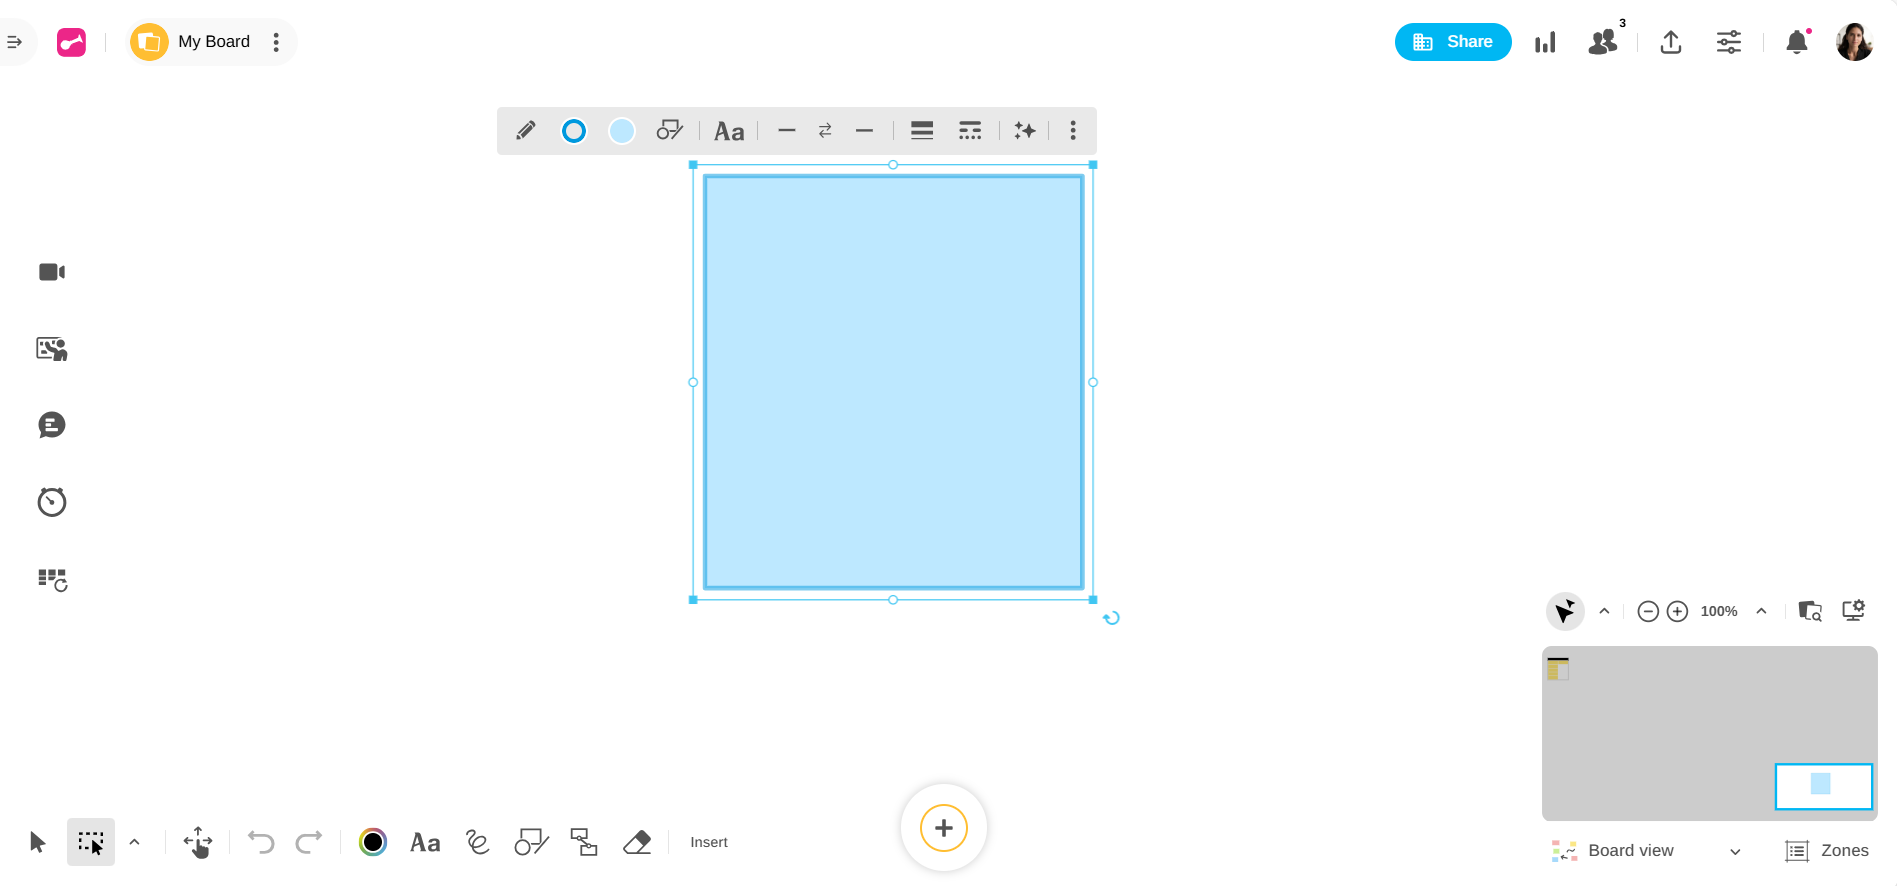Toggle the Zones panel
Viewport: 1897px width, 886px height.
pos(1827,851)
